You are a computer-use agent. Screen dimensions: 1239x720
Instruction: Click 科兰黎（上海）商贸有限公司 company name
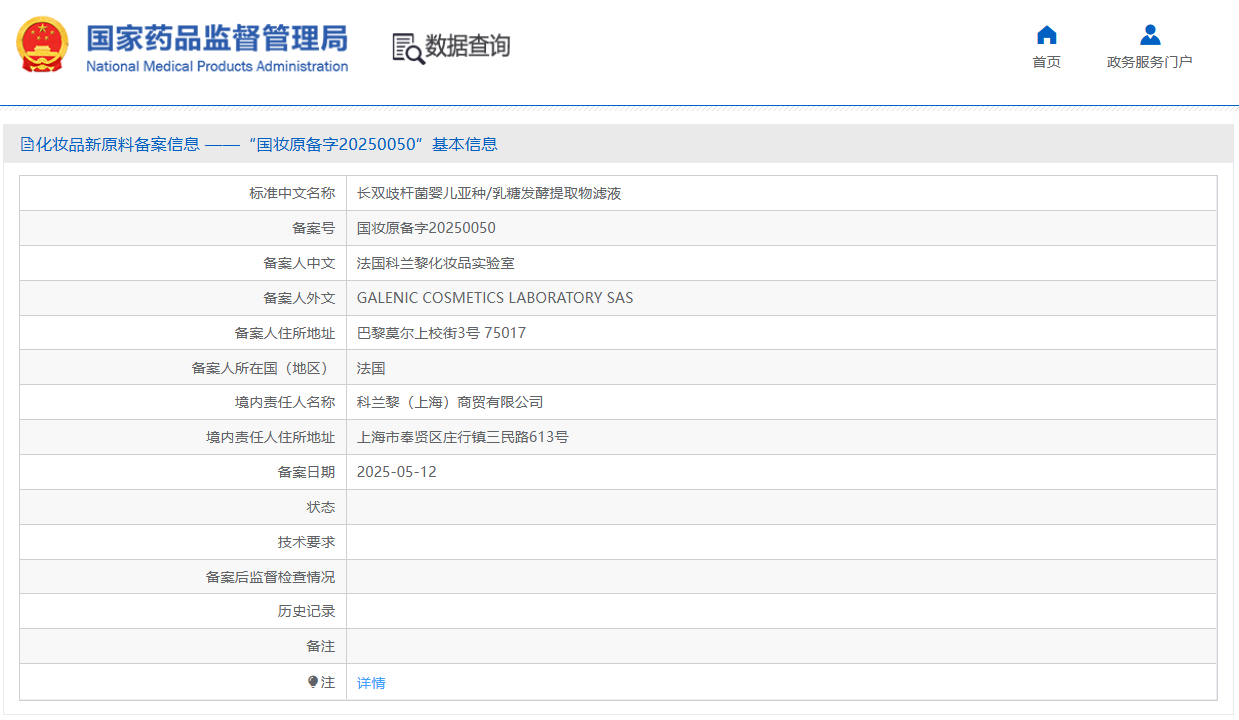click(x=449, y=402)
